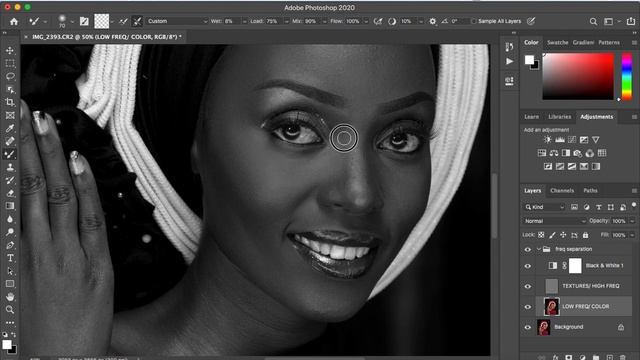Select the Mixer Brush tool
Image resolution: width=640 pixels, height=360 pixels.
tap(10, 154)
